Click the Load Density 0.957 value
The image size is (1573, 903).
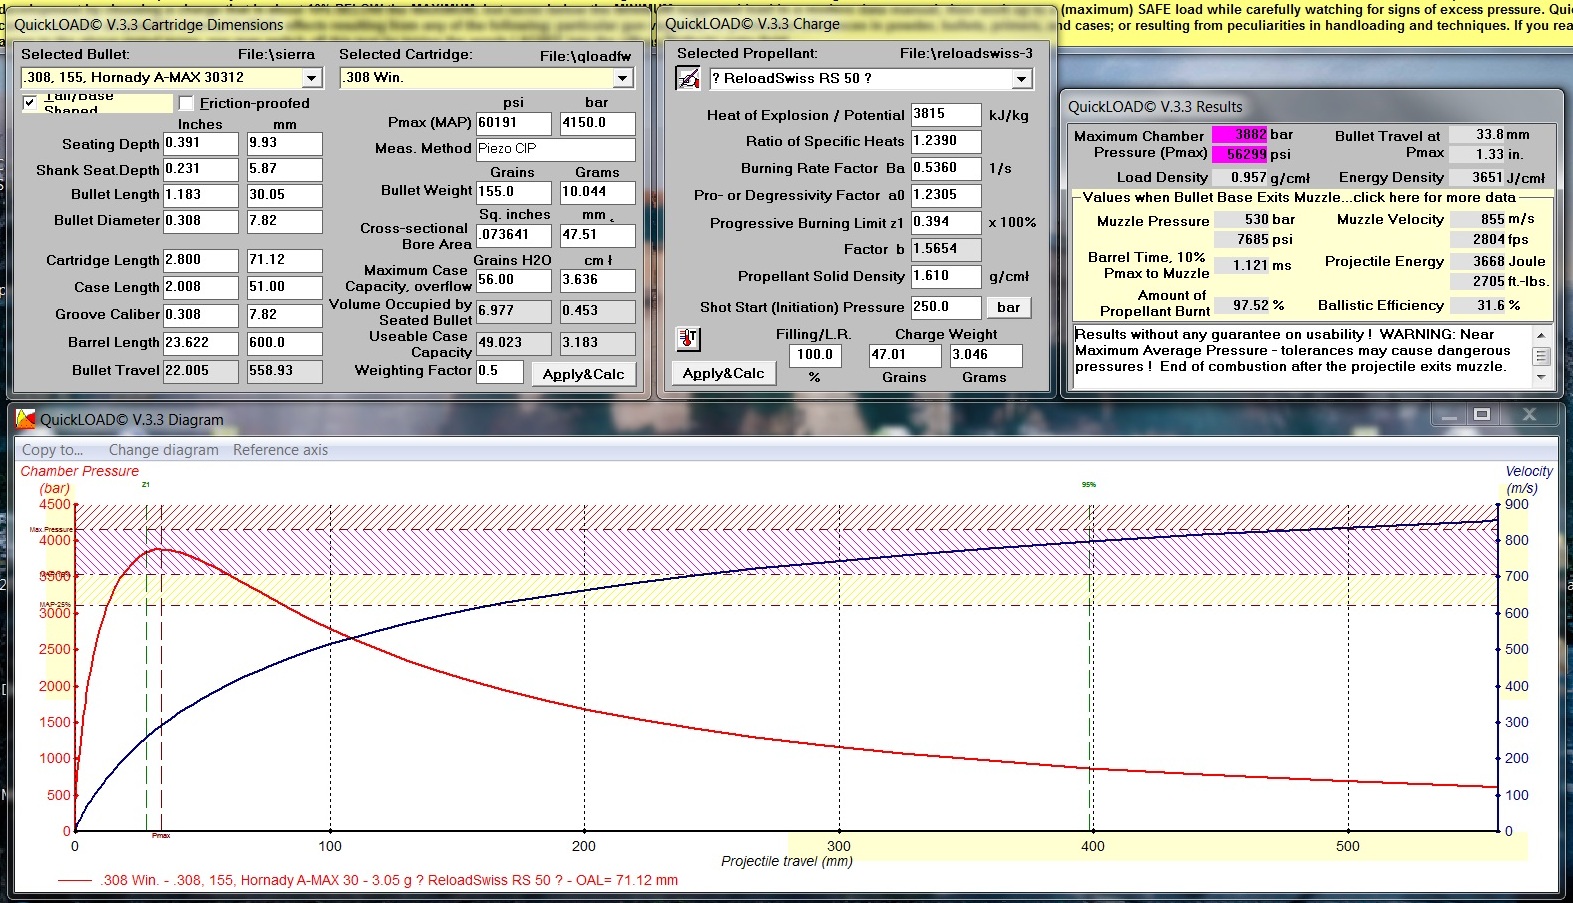coord(1241,177)
